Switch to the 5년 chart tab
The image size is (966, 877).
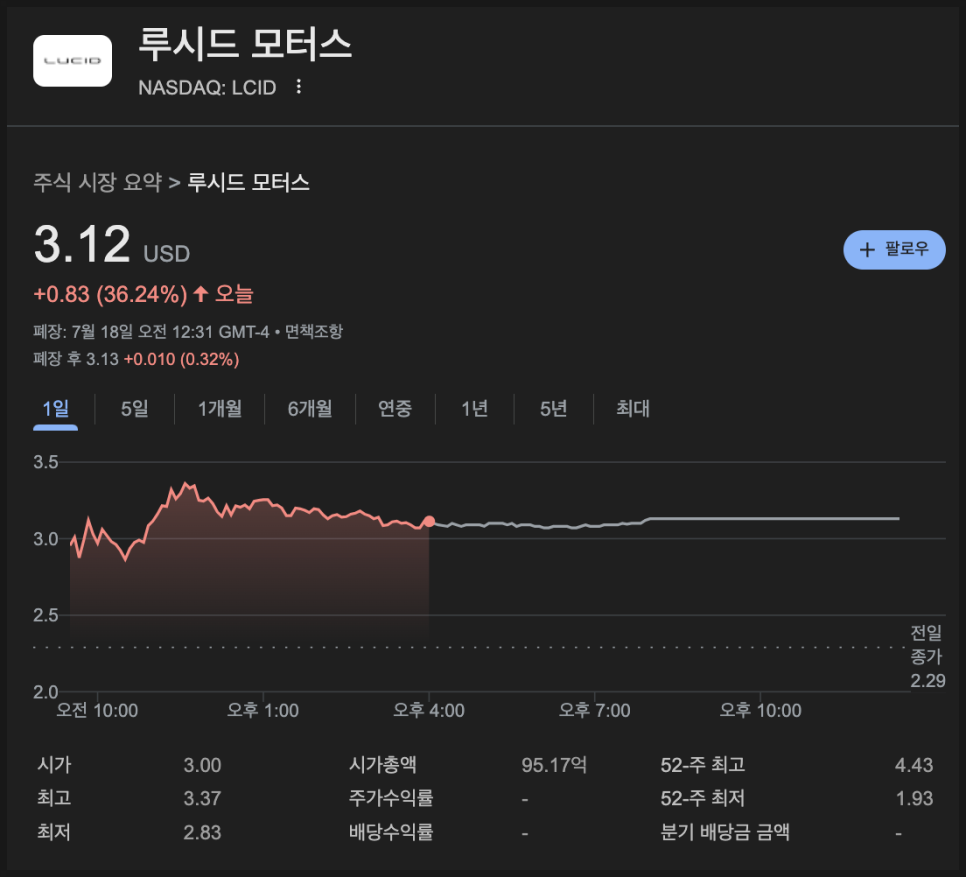pos(553,409)
